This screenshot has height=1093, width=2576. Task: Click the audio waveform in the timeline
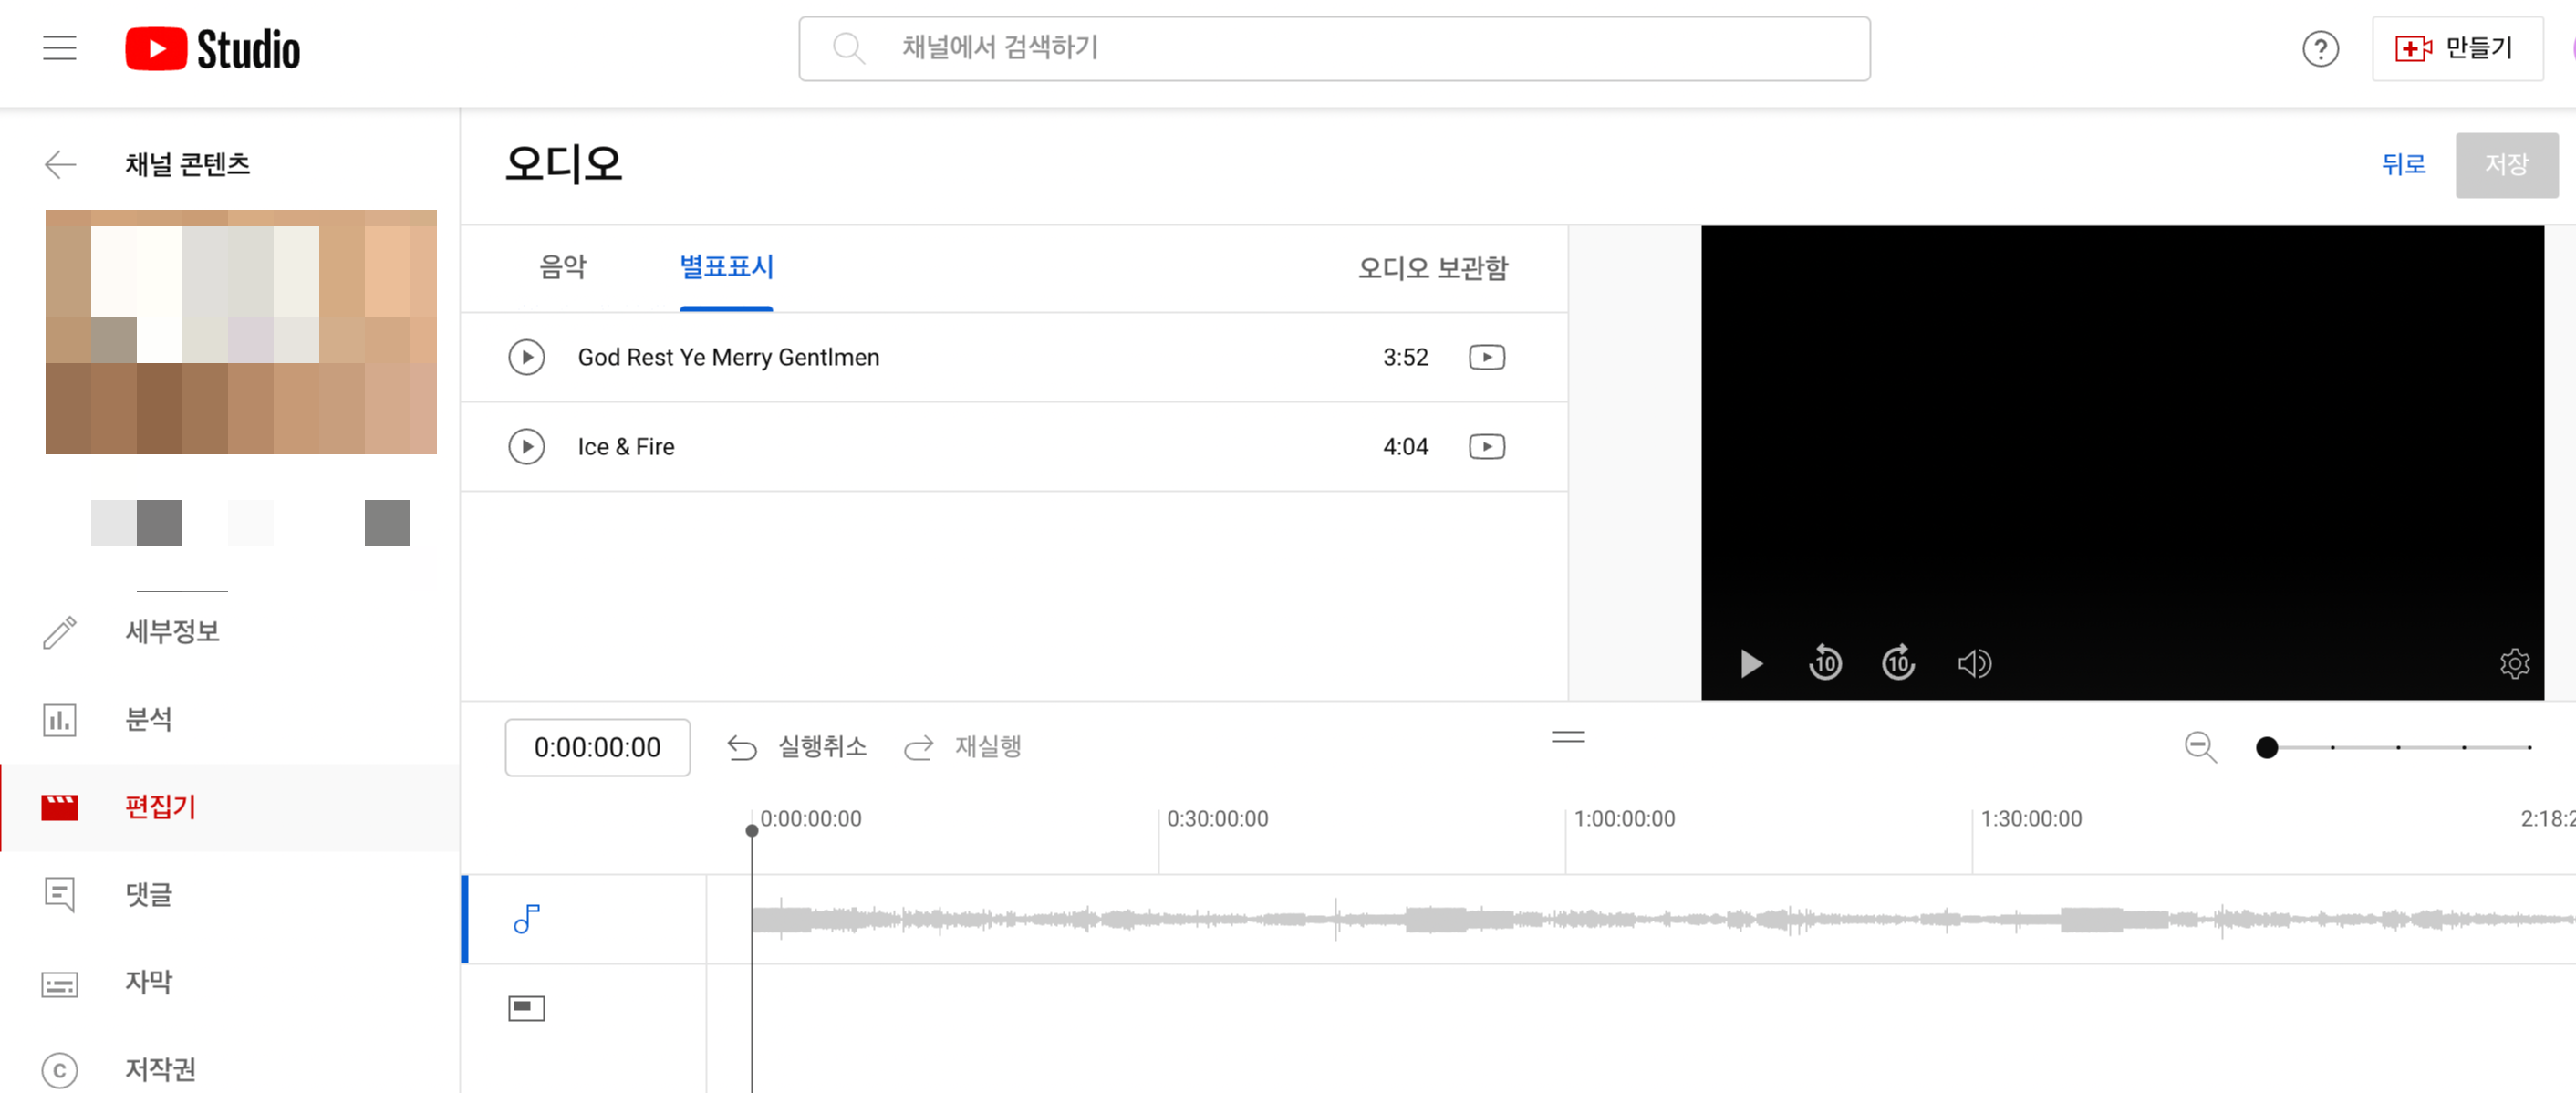click(1662, 919)
